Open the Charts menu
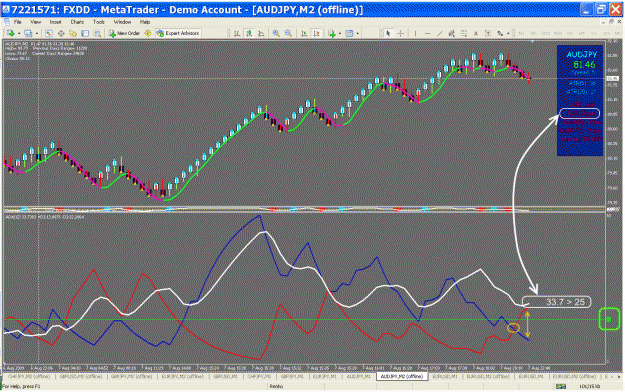This screenshot has height=392, width=625. (77, 22)
